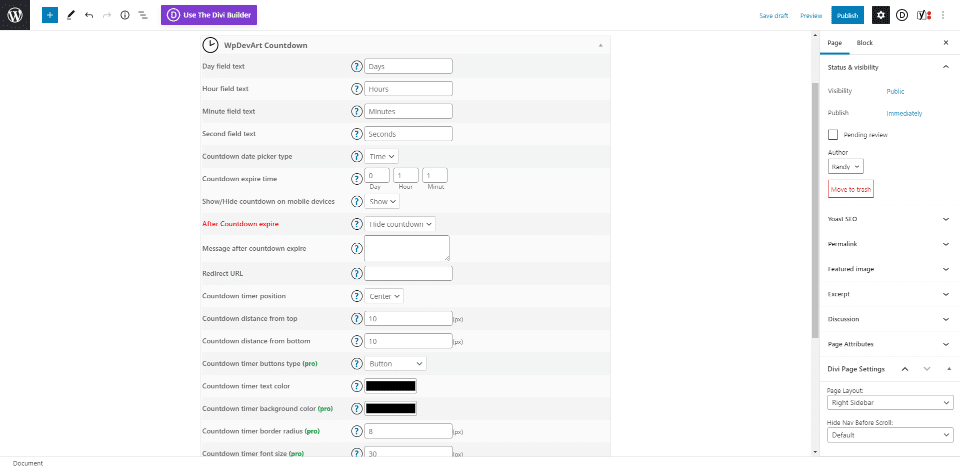Screen dimensions: 960x469
Task: Open the block inserter plus button
Action: (50, 16)
